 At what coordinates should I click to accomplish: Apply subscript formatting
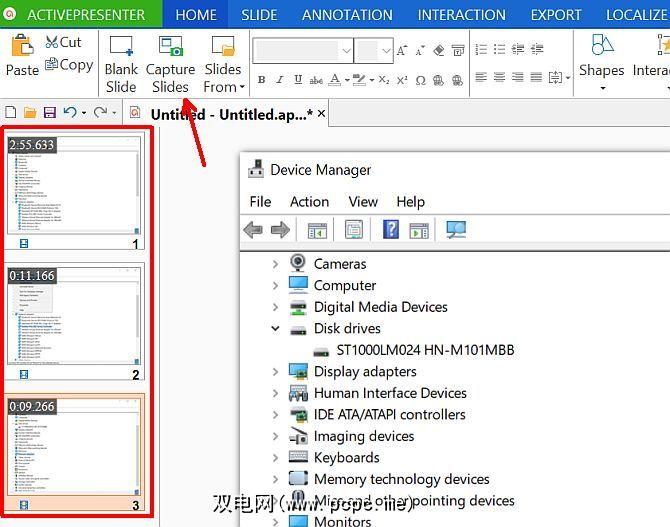384,80
